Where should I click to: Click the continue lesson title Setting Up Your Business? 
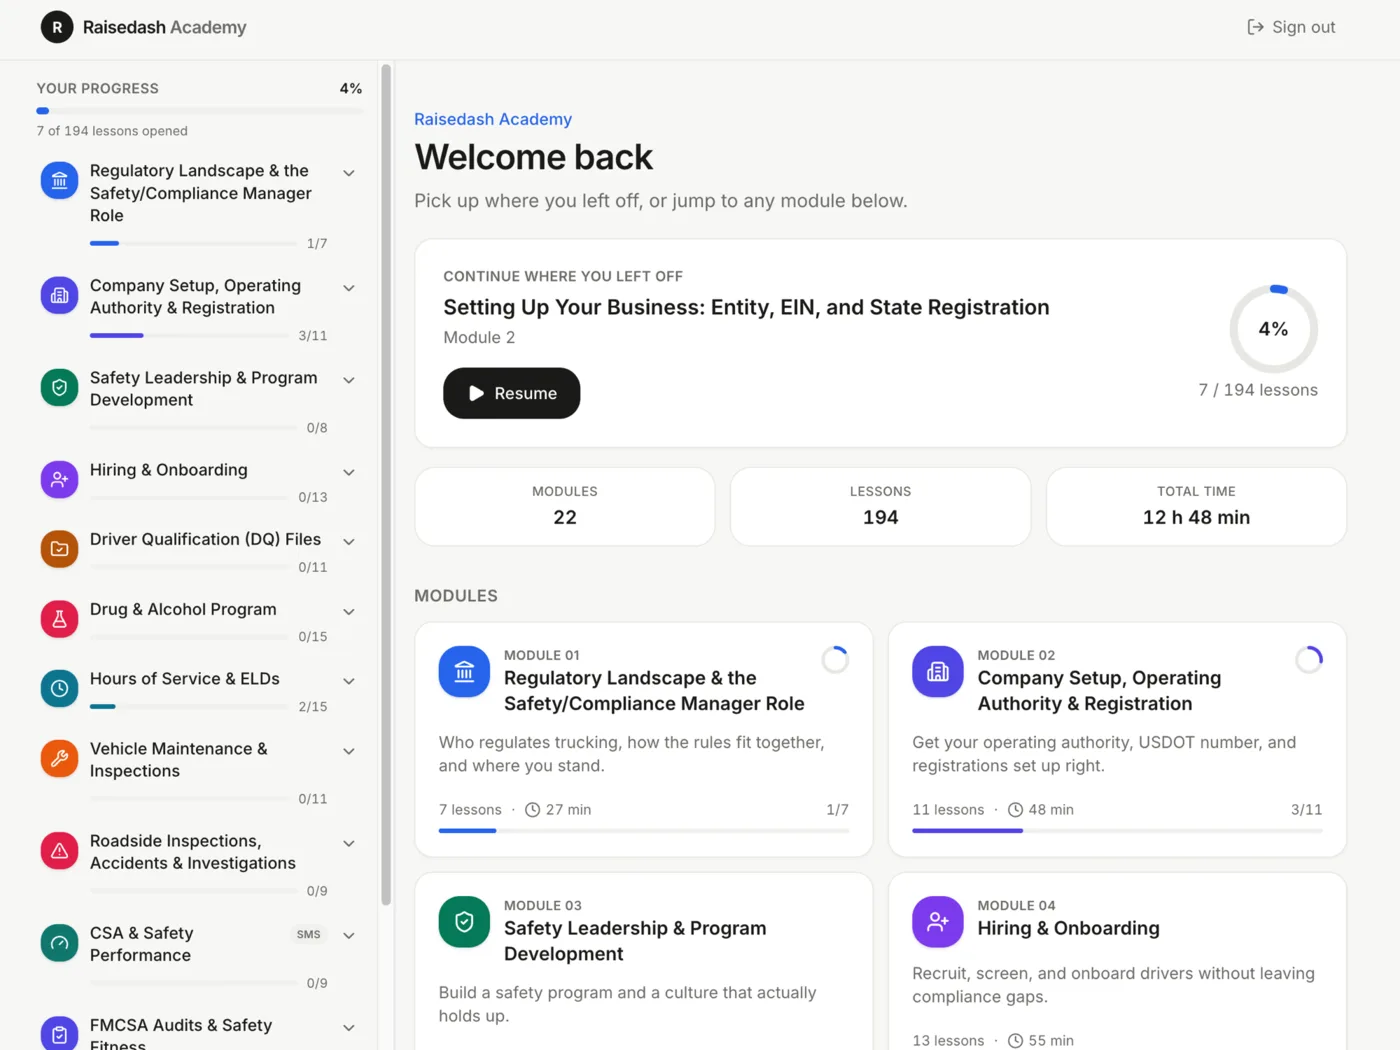click(x=746, y=307)
